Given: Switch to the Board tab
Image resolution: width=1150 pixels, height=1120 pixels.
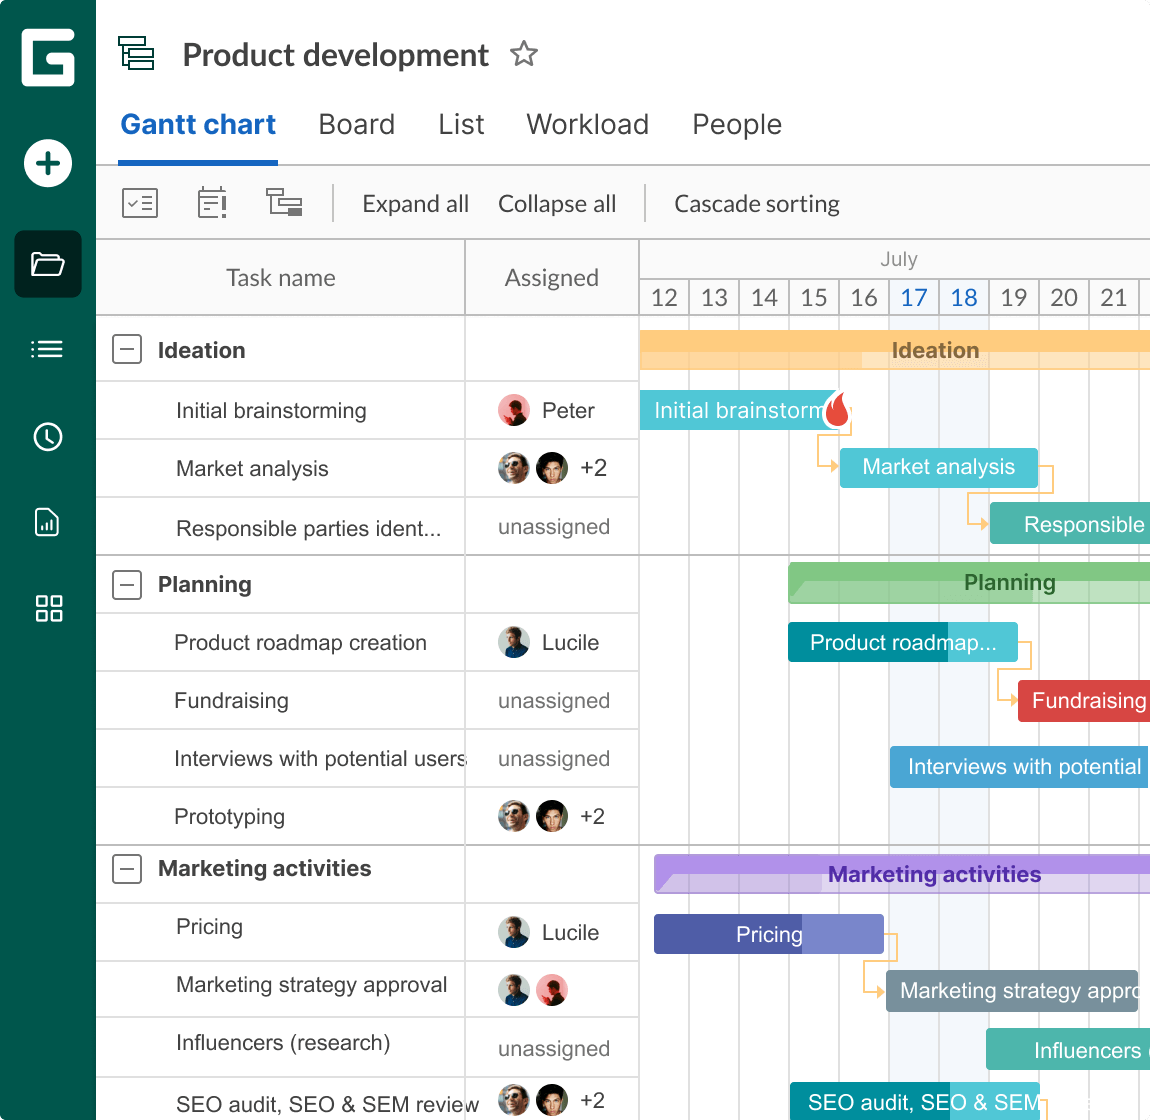Looking at the screenshot, I should click(356, 124).
